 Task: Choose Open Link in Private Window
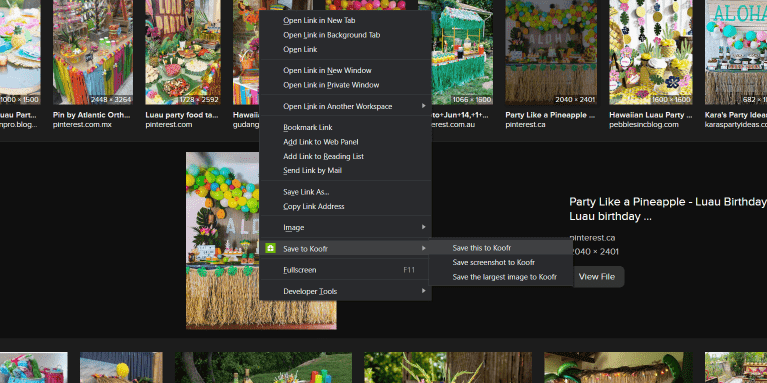pos(345,85)
